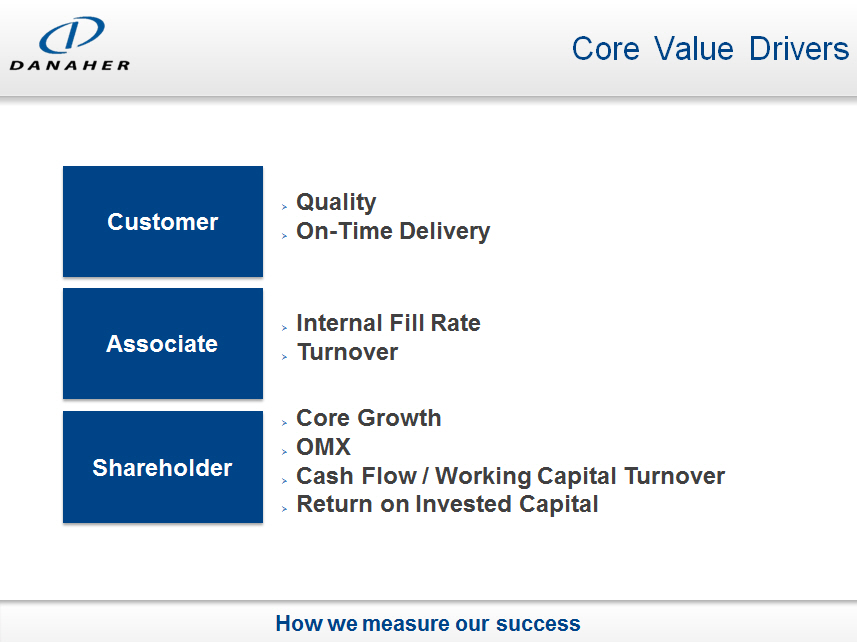Click Cash Flow / Working Capital Turnover text
The image size is (857, 642).
point(510,476)
